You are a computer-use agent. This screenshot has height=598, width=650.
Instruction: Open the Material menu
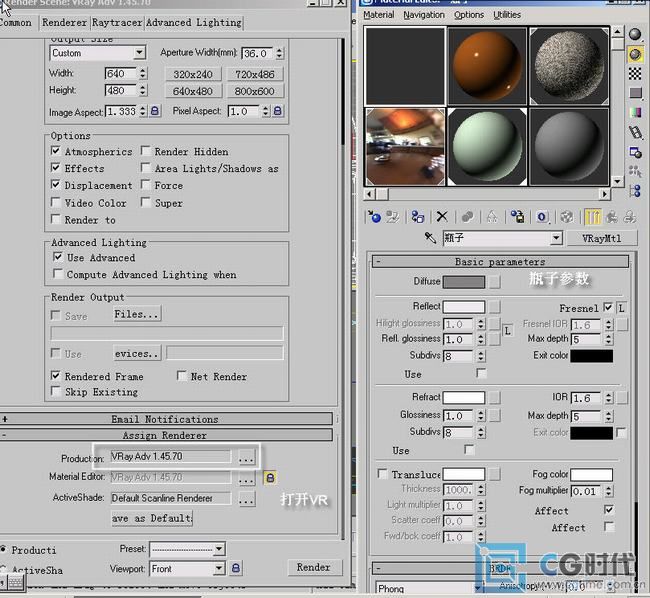(378, 15)
